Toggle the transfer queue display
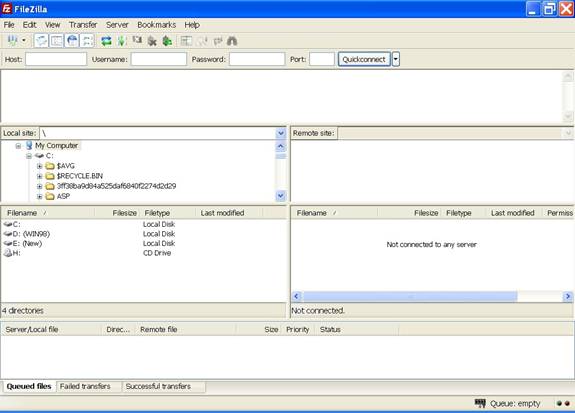Viewport: 575px width, 413px height. tap(87, 40)
